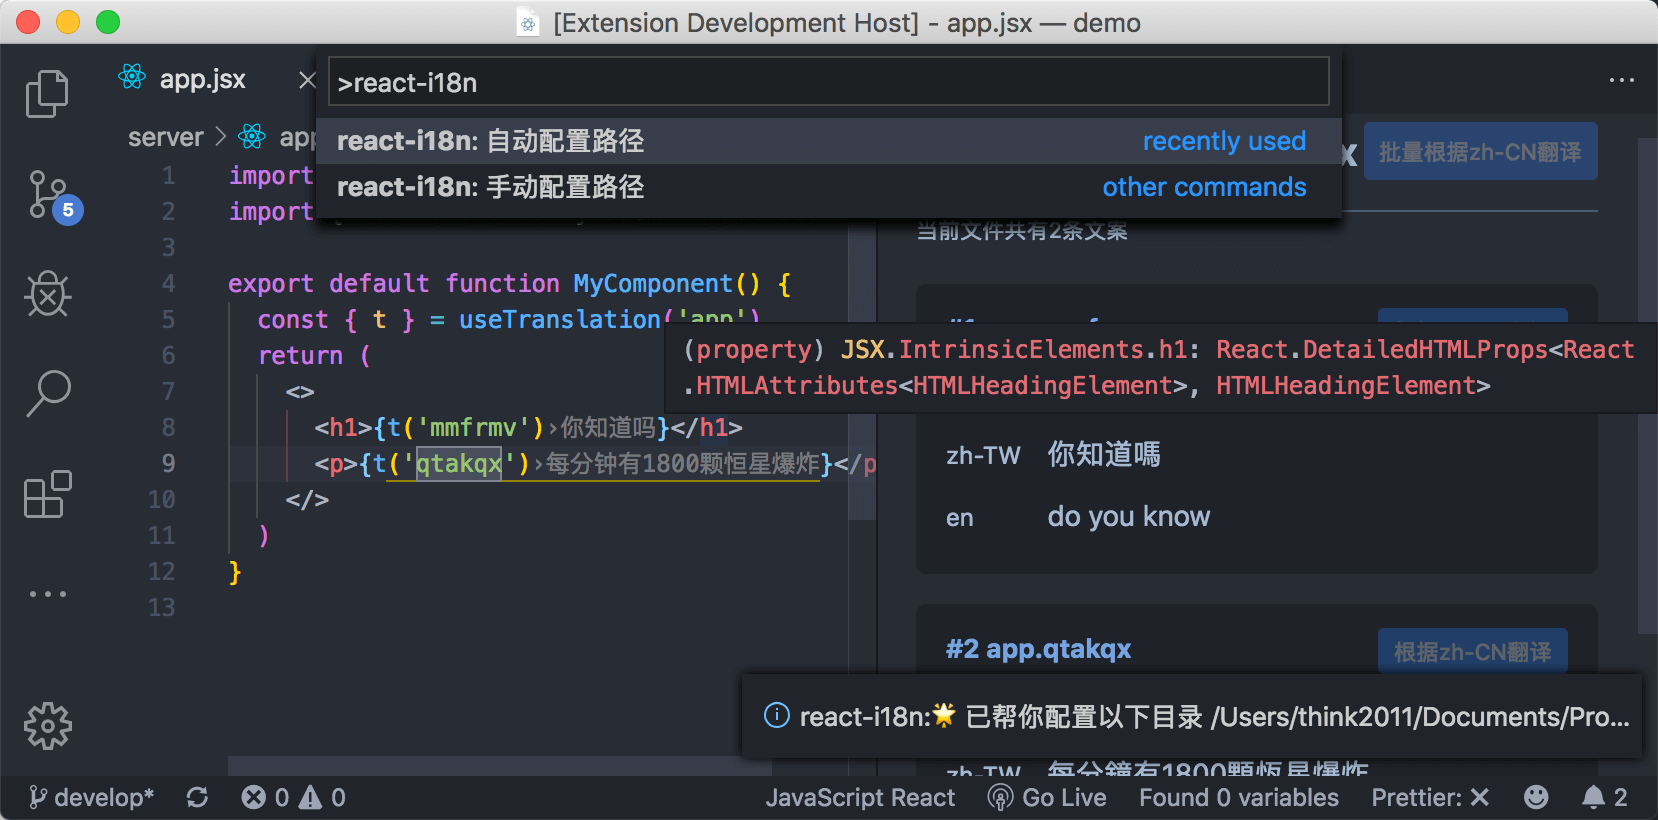Viewport: 1658px width, 820px height.
Task: Click the server breadcrumb segment
Action: pos(165,137)
